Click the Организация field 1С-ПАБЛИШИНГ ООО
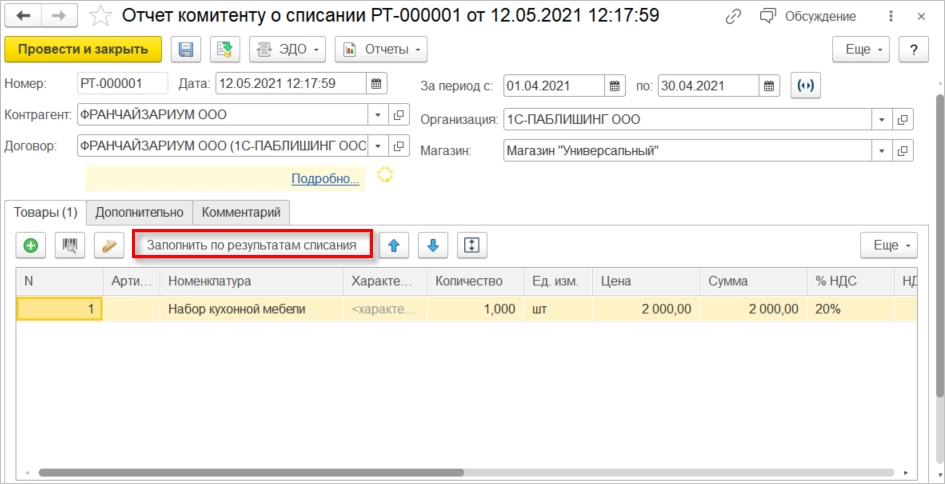 point(687,120)
